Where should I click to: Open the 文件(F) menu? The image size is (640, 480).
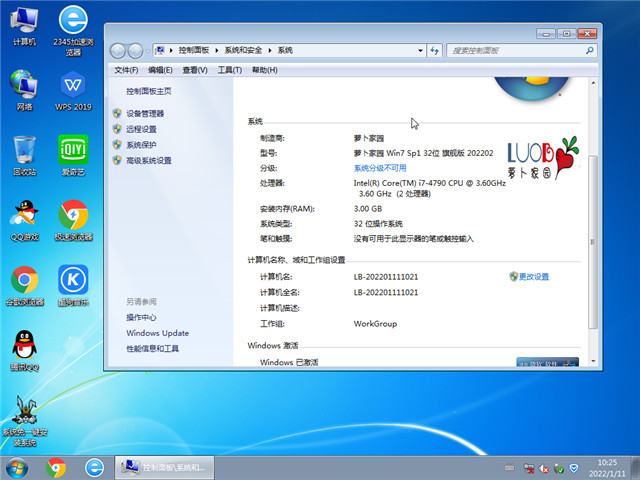126,70
